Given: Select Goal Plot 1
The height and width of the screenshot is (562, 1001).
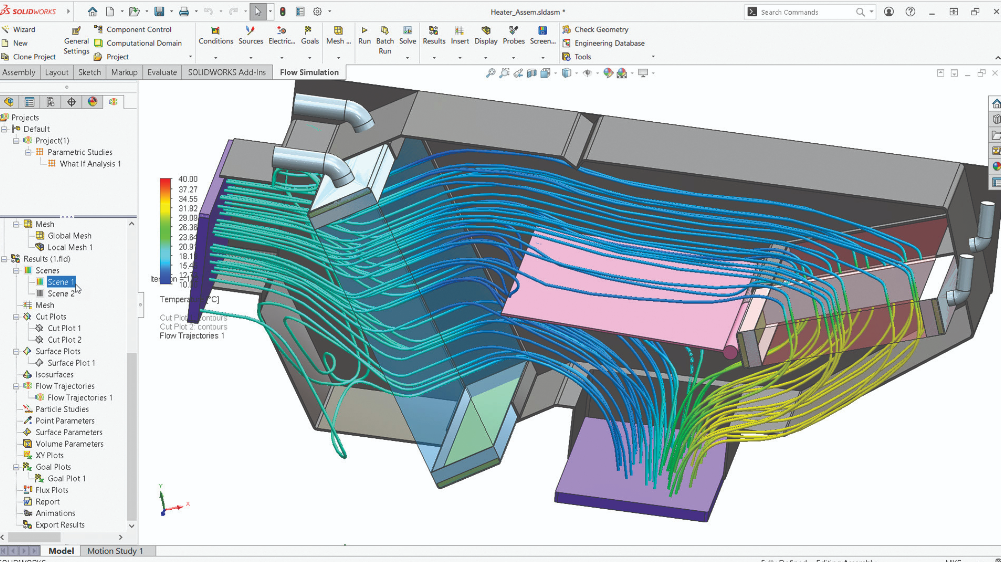Looking at the screenshot, I should click(x=66, y=478).
